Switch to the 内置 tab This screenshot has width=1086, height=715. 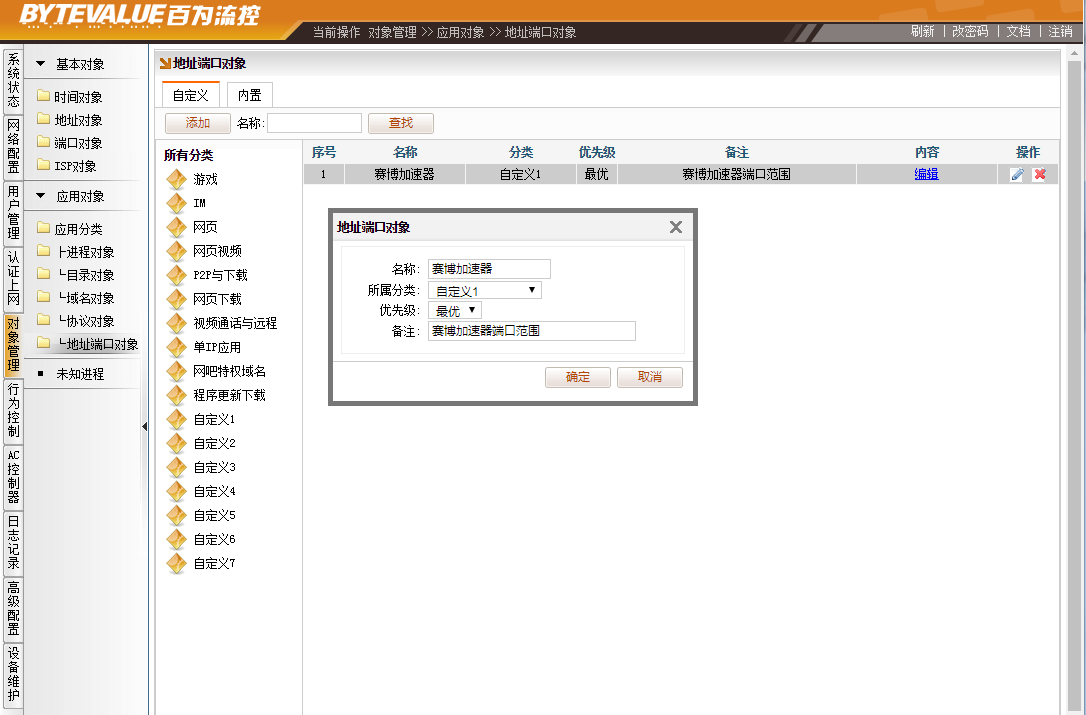[x=249, y=95]
